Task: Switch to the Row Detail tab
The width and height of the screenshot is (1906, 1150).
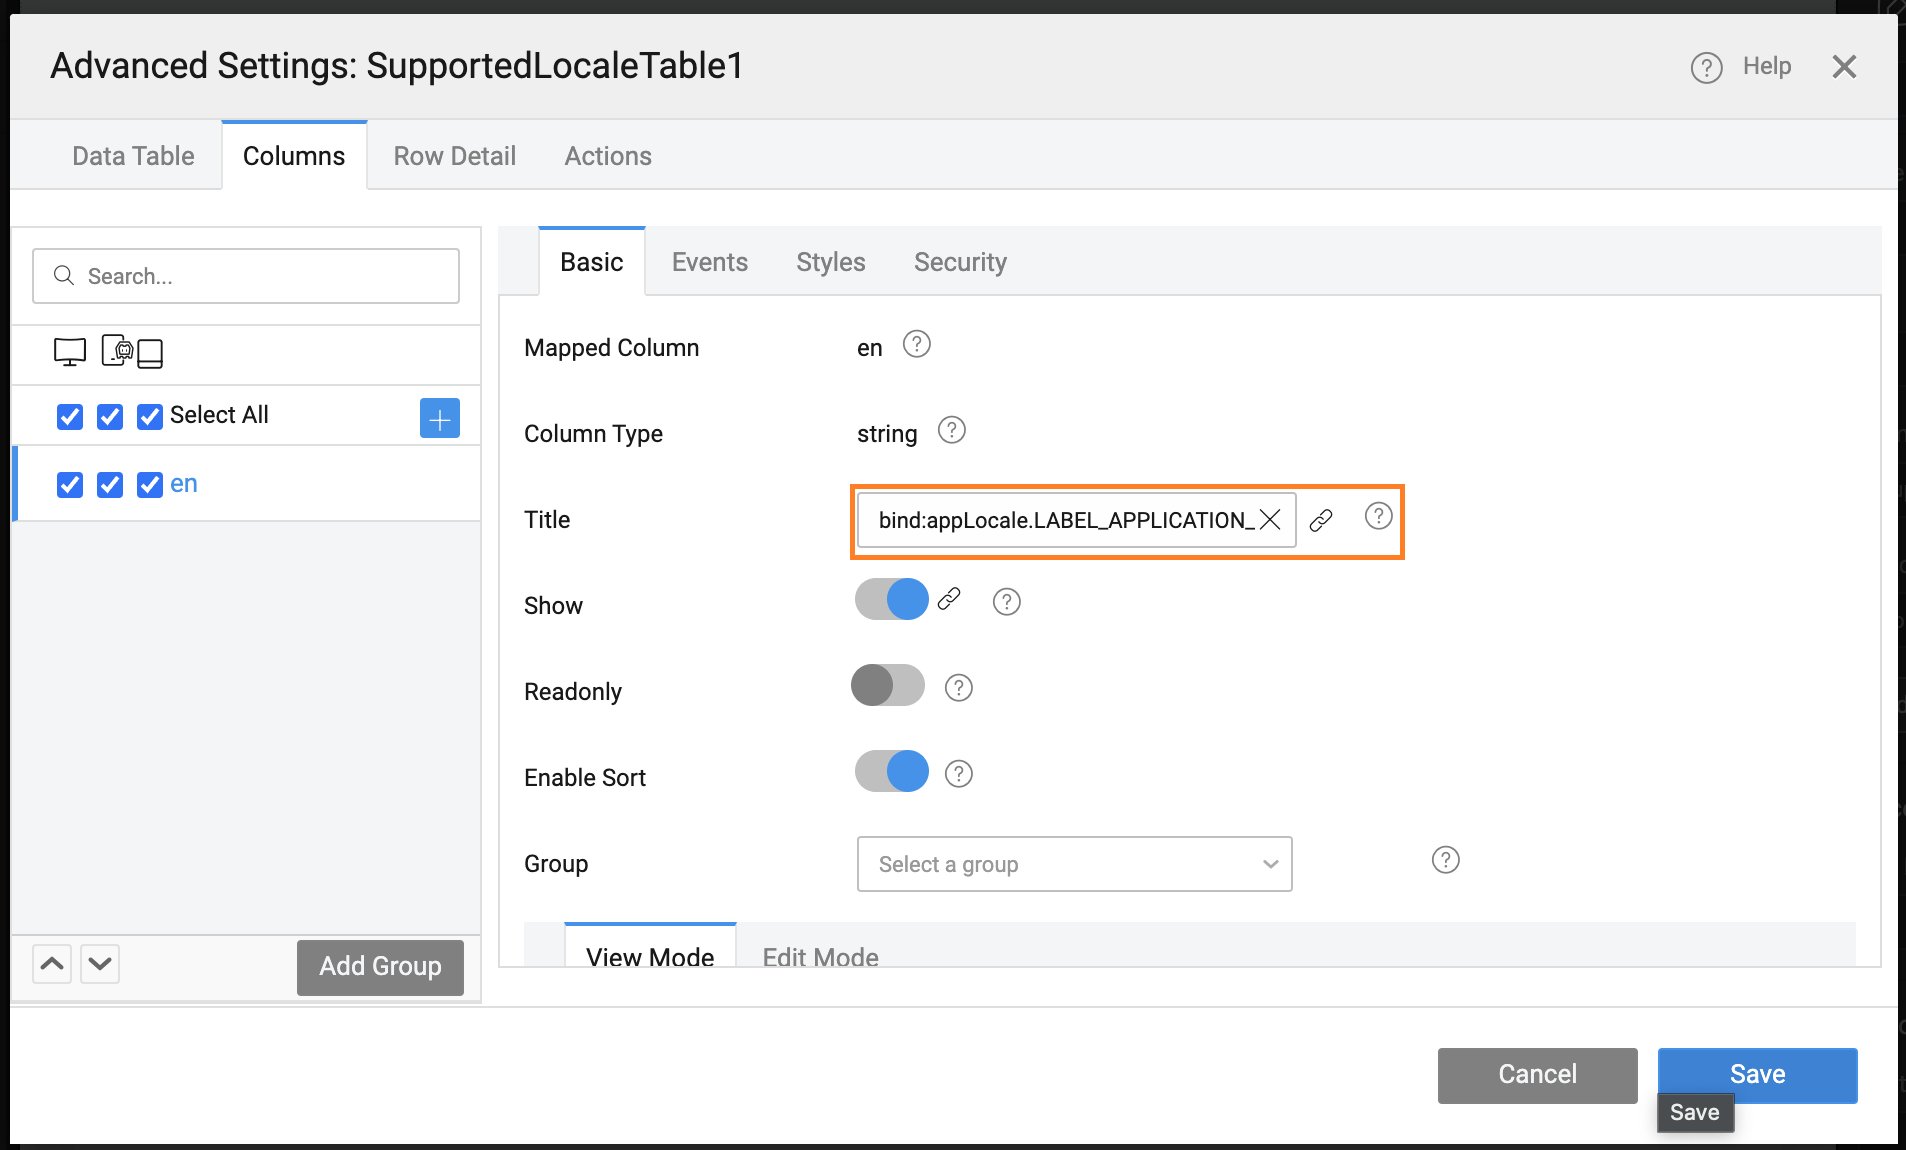Action: point(454,155)
